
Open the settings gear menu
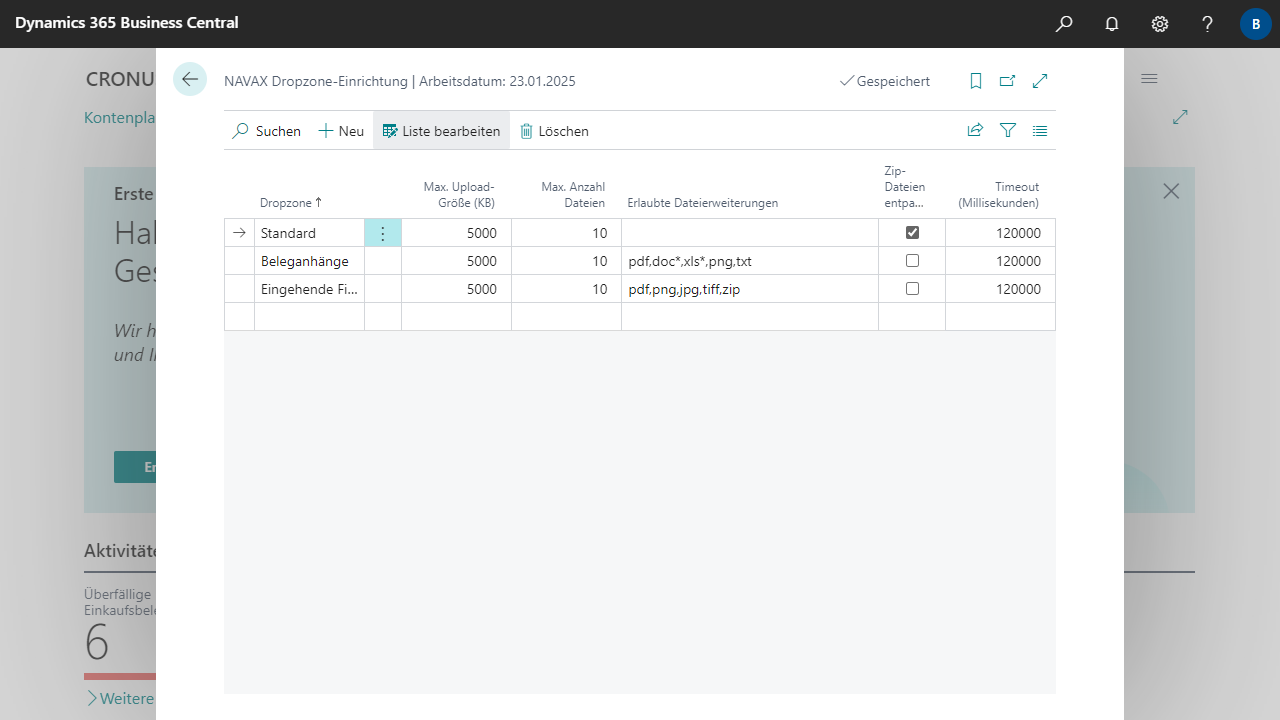(1160, 24)
